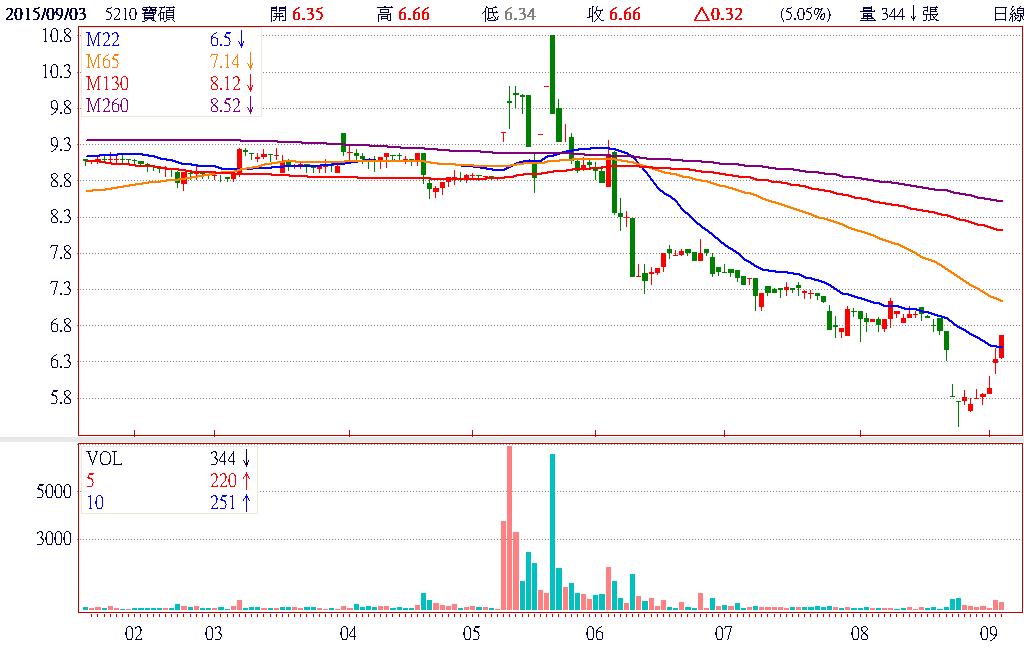
Task: Select the VOL label in volume panel
Action: [103, 458]
